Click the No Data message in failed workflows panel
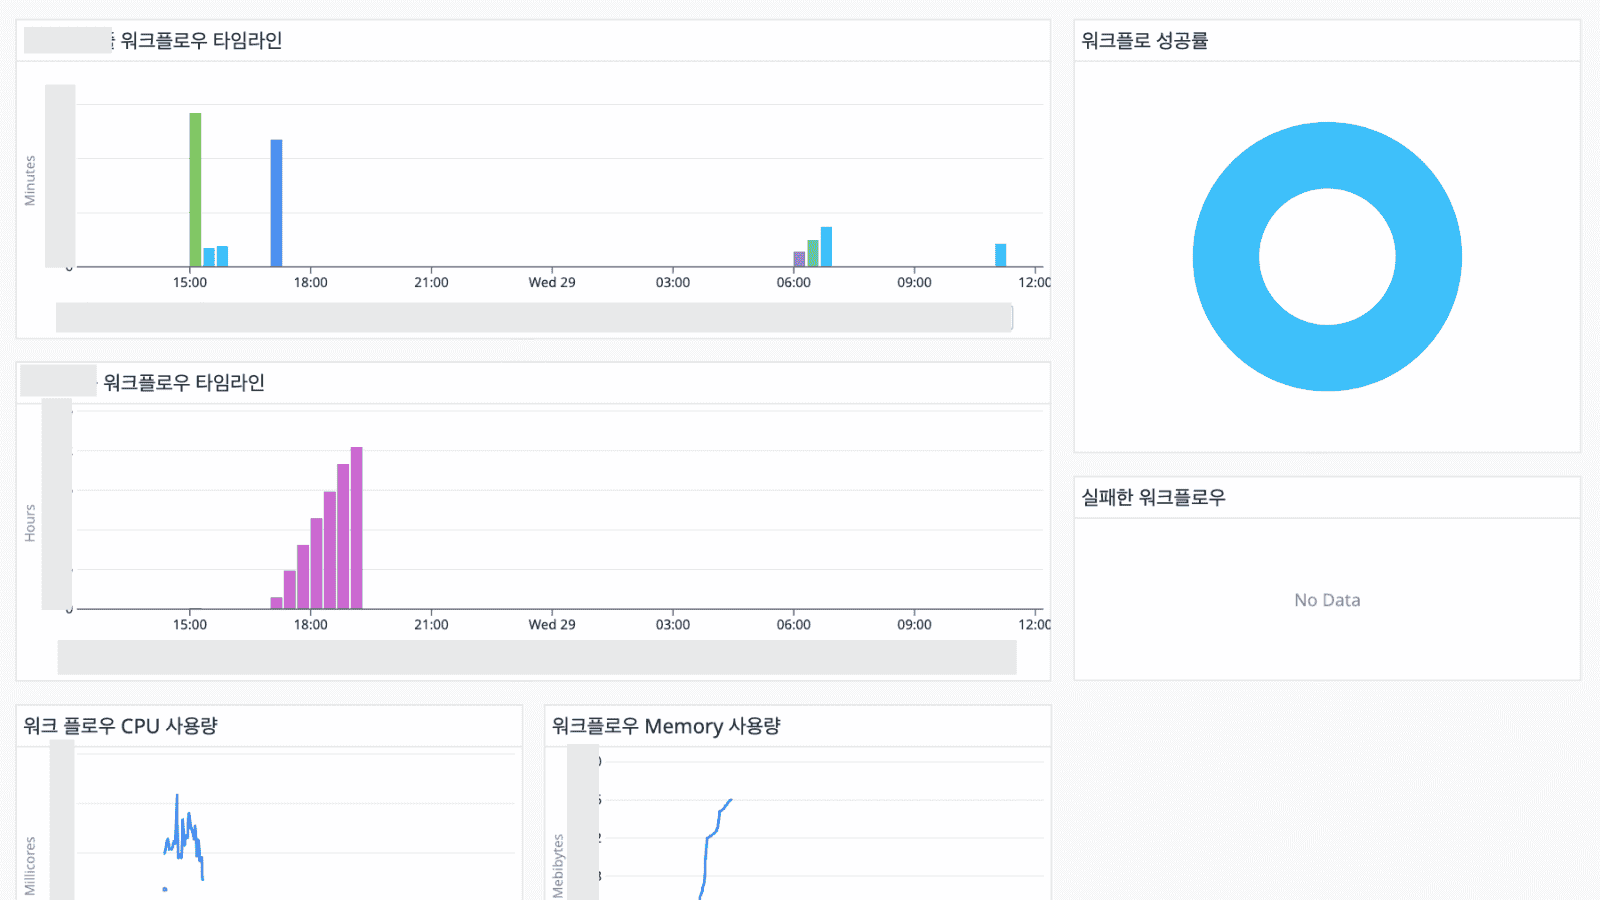Screen dimensions: 1600x900 tap(1326, 599)
